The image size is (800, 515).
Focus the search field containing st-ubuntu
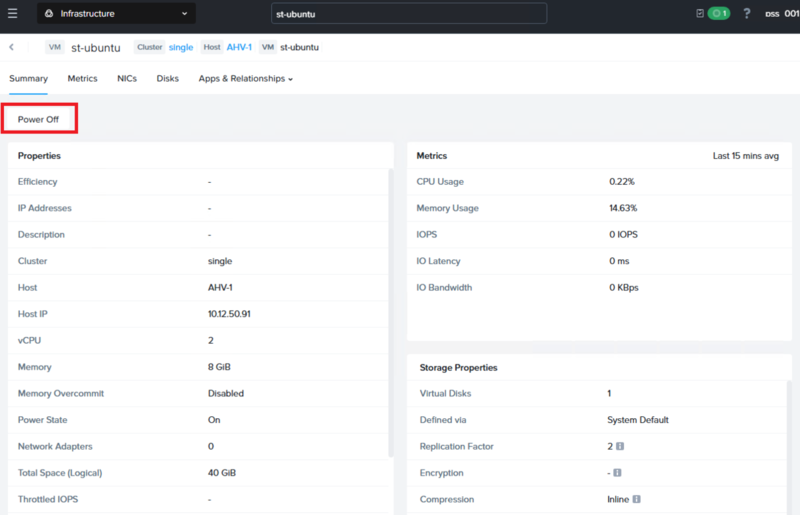pyautogui.click(x=409, y=14)
